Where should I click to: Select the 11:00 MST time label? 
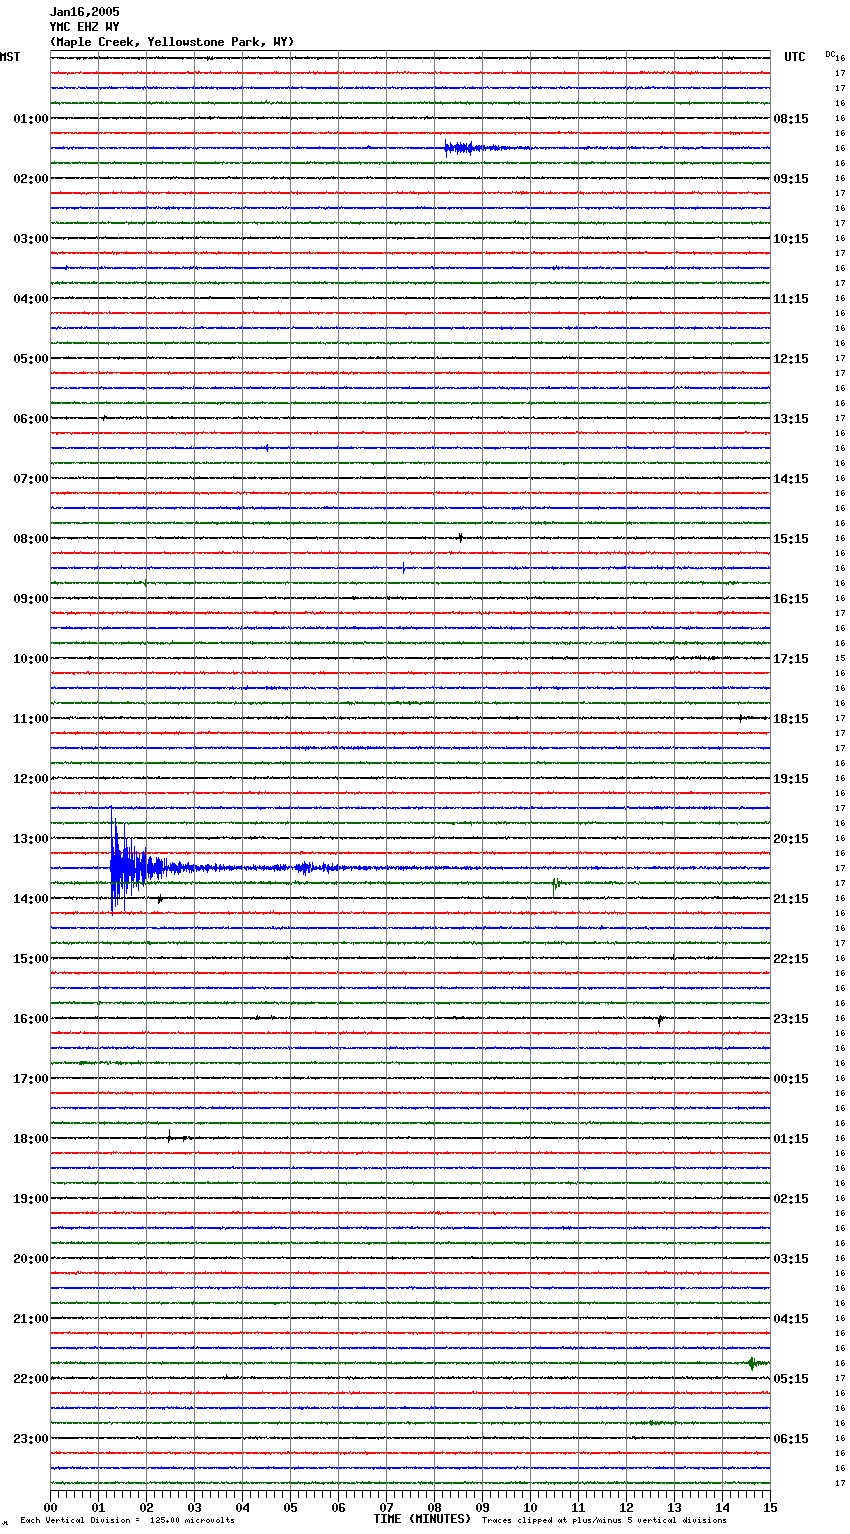click(x=31, y=719)
